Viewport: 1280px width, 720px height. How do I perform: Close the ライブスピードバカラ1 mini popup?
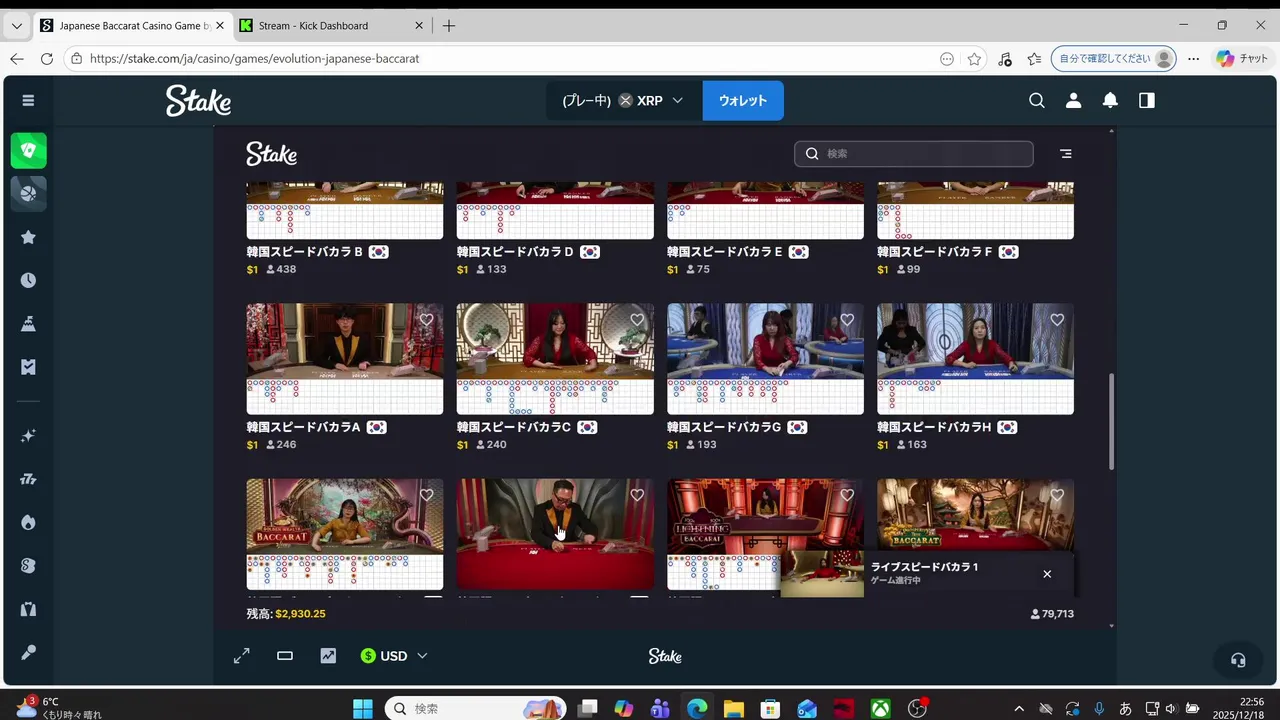pos(1047,574)
